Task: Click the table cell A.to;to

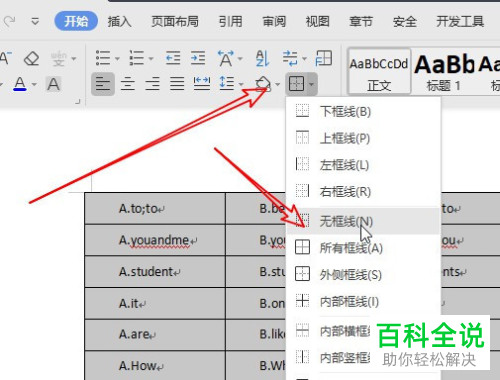Action: [x=155, y=209]
